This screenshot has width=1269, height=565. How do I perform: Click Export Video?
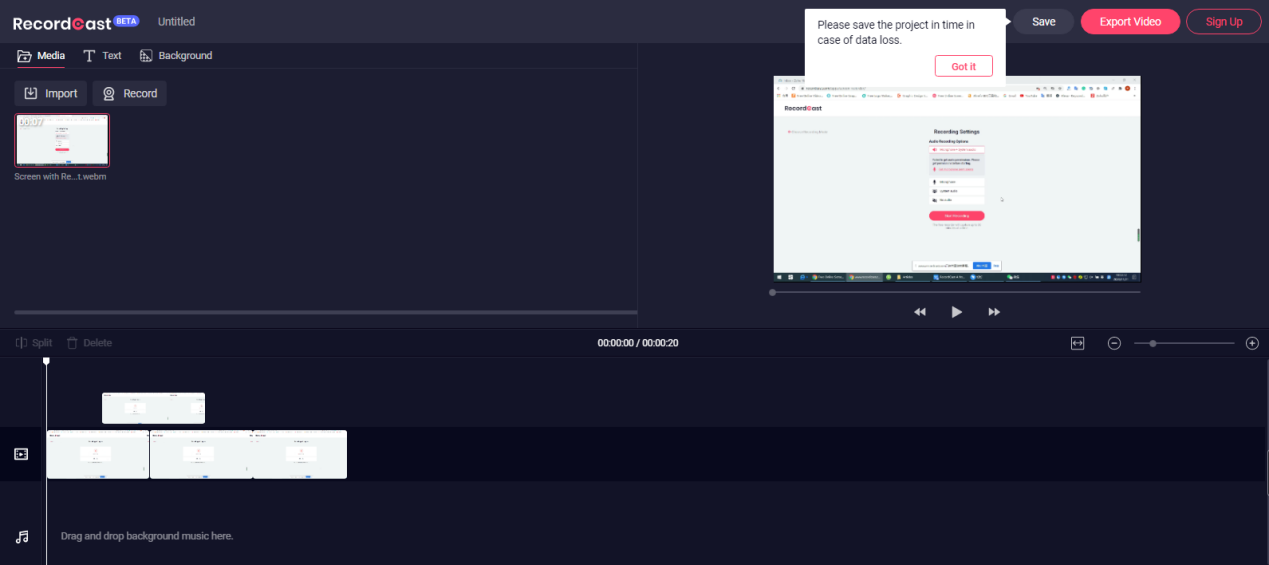1130,22
